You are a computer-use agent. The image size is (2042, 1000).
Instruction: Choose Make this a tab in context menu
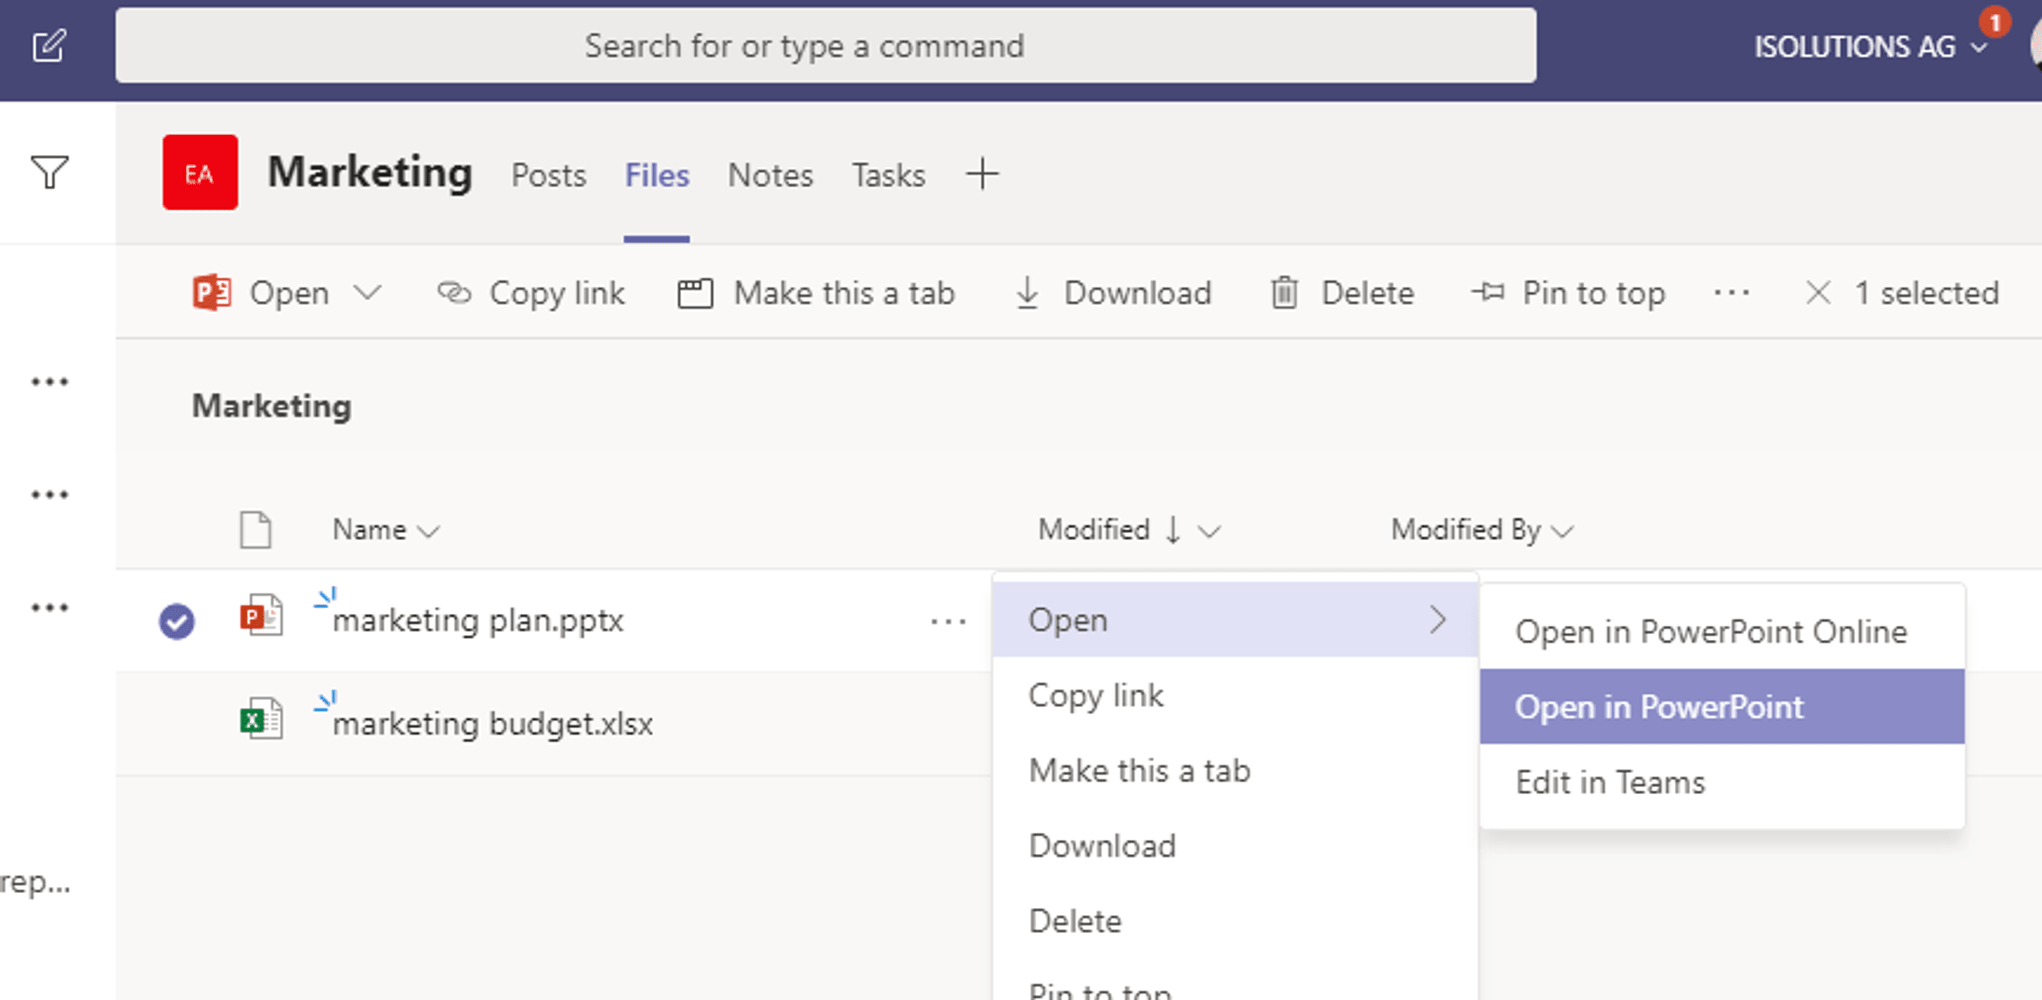pos(1235,770)
